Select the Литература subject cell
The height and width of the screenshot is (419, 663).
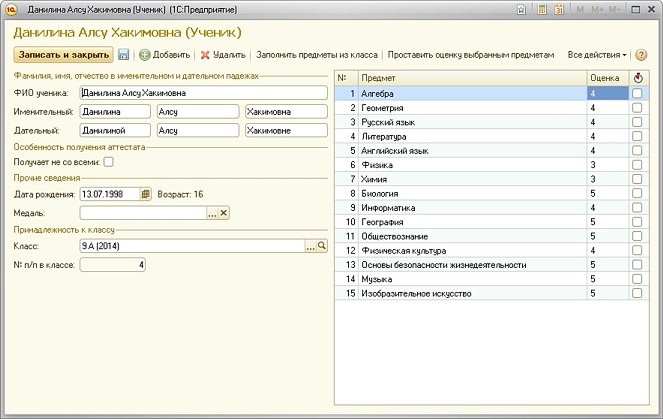473,136
